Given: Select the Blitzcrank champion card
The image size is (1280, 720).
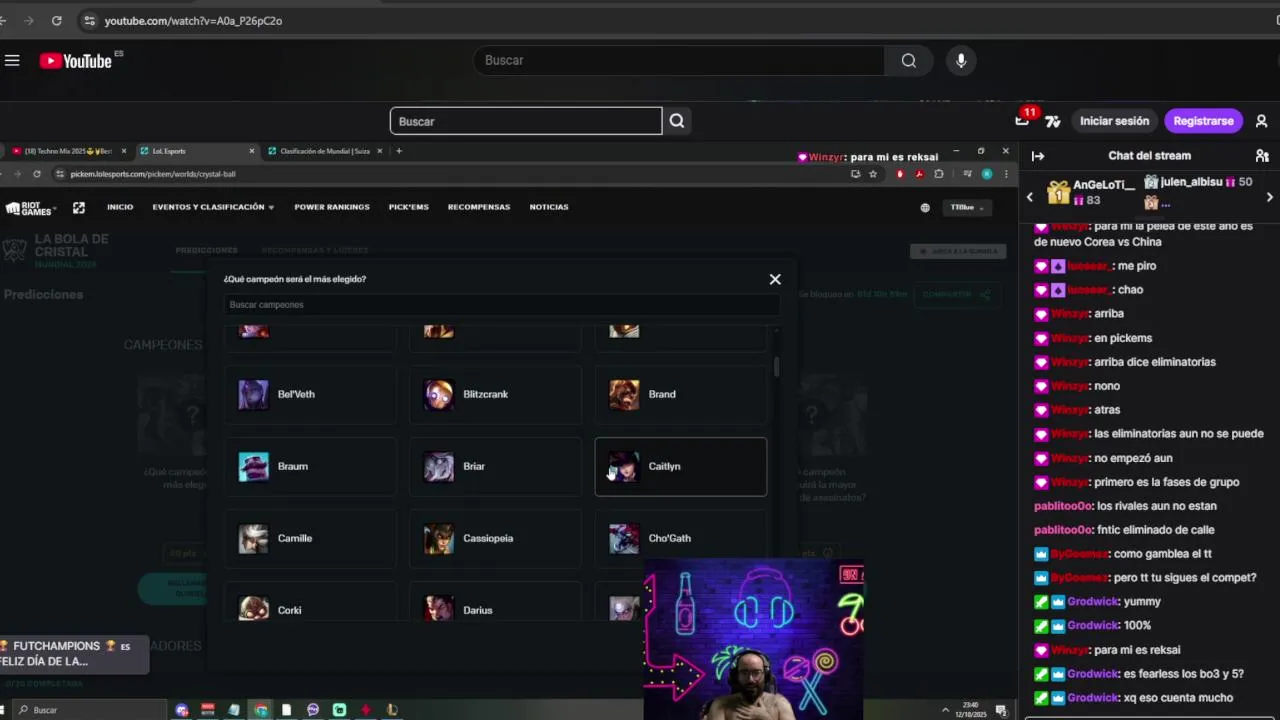Looking at the screenshot, I should click(x=495, y=394).
